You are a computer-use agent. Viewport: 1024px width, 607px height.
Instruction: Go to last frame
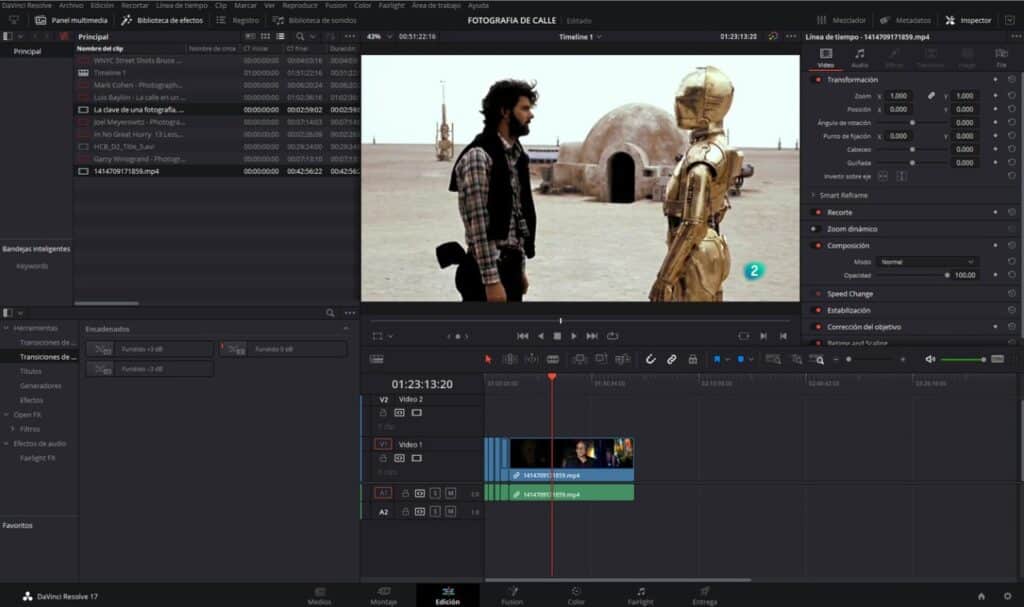click(x=592, y=336)
